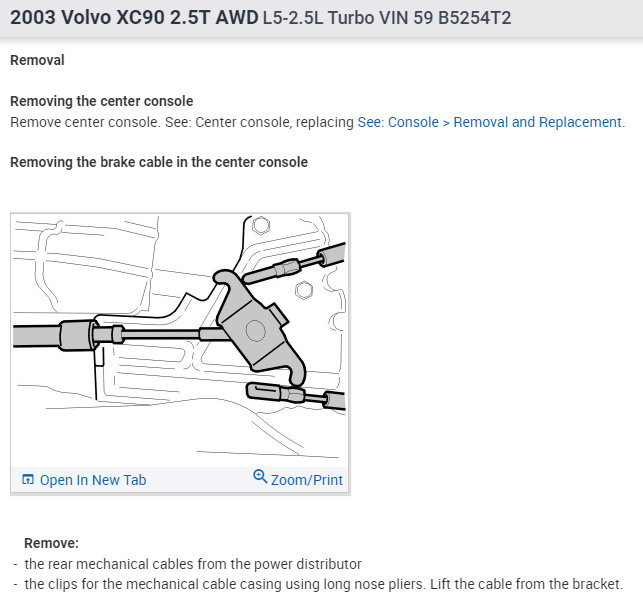Click the Open In New Tab icon
This screenshot has width=643, height=607.
click(x=28, y=480)
